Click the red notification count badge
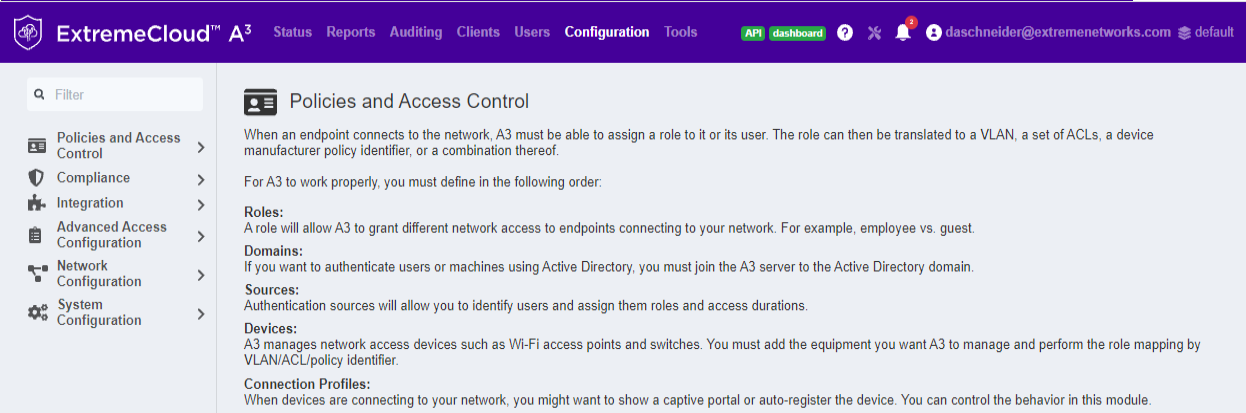1246x413 pixels. [x=911, y=22]
